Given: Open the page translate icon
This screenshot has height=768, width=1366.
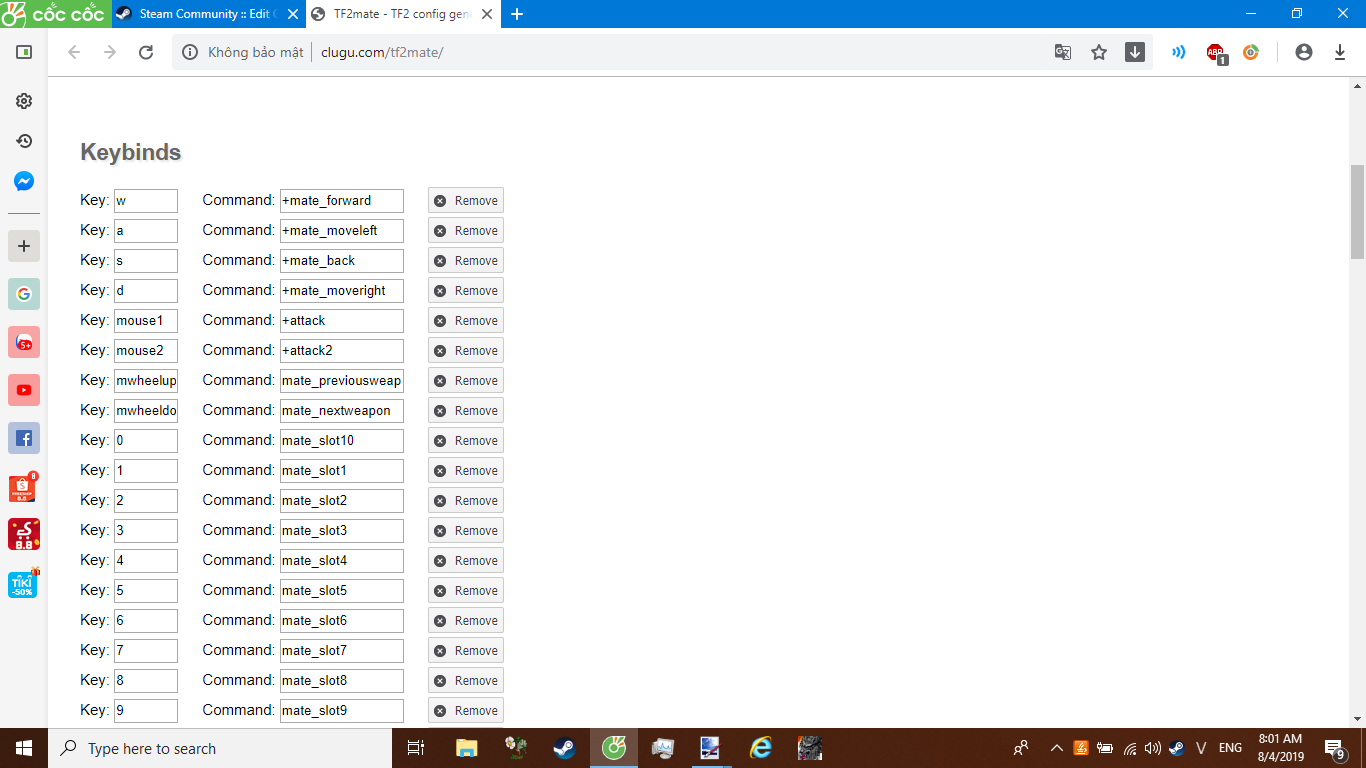Looking at the screenshot, I should 1063,52.
